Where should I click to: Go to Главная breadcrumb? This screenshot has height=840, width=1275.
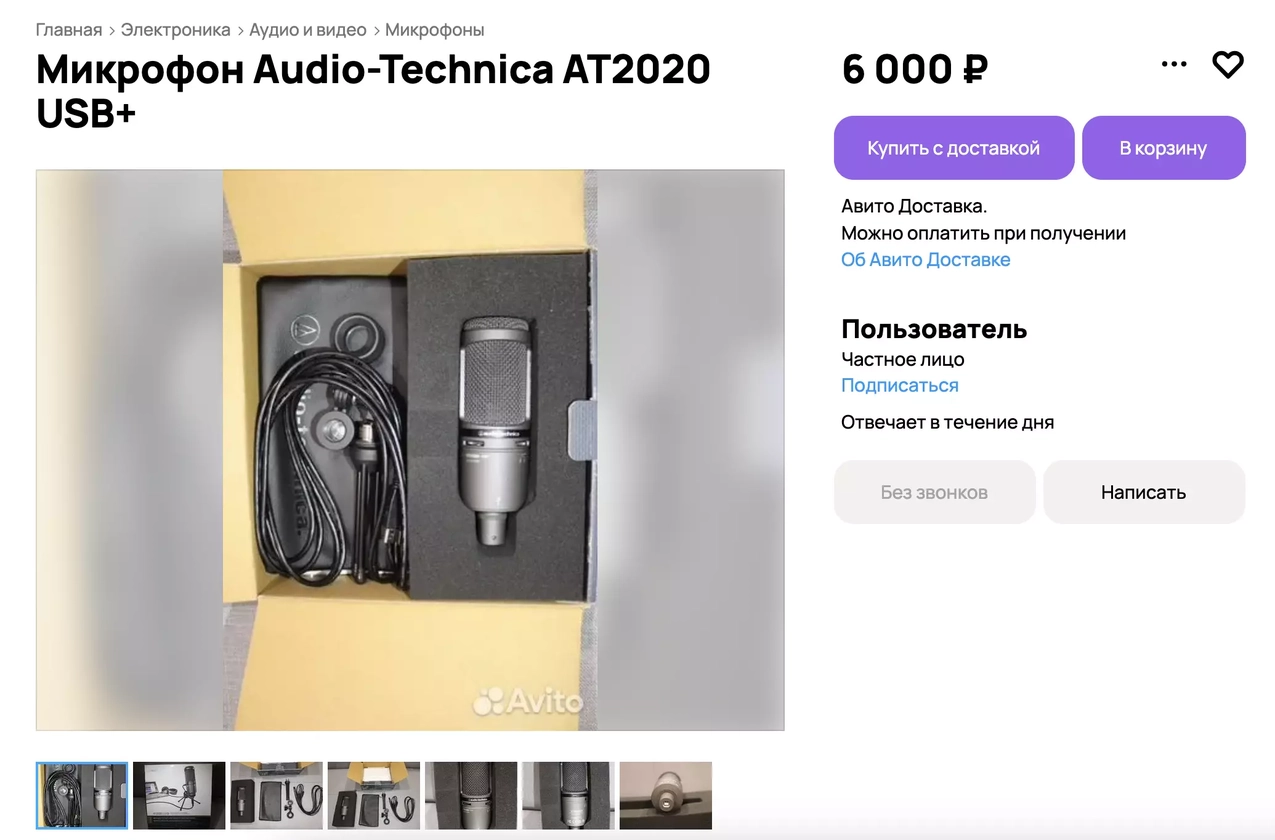coord(69,30)
